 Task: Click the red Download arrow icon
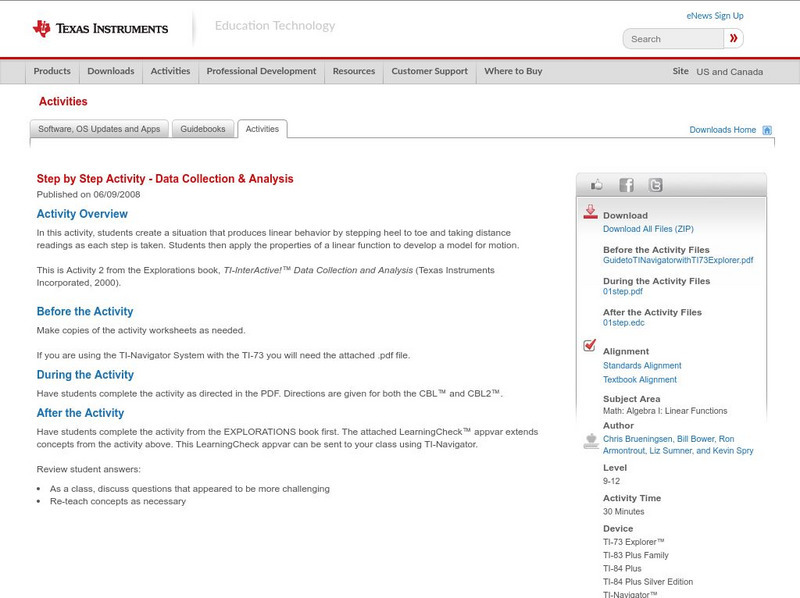[x=590, y=212]
